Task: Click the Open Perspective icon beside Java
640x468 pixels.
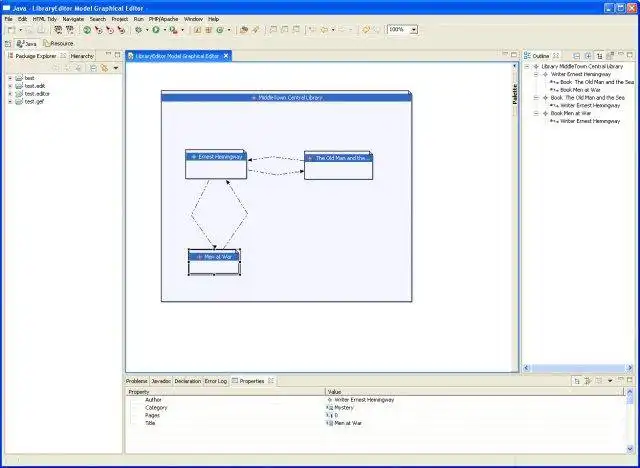Action: [8, 44]
